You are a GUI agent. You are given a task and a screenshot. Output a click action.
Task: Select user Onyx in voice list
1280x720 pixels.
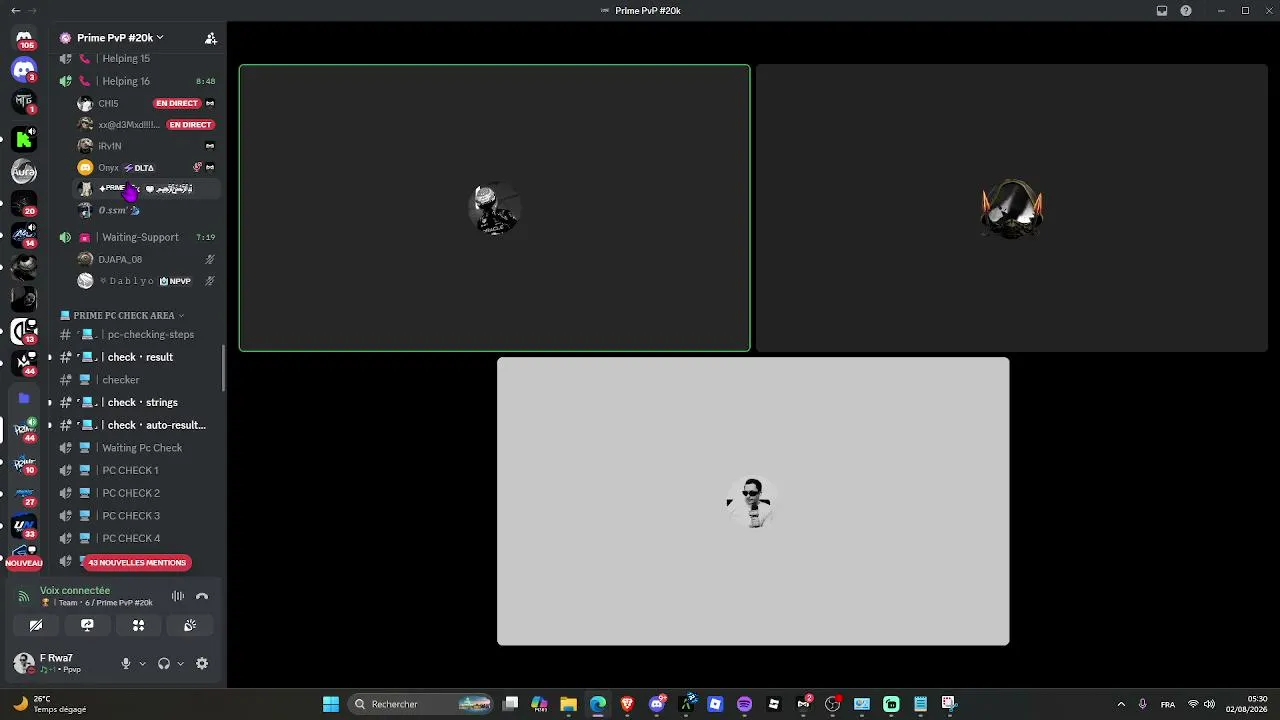pos(148,167)
